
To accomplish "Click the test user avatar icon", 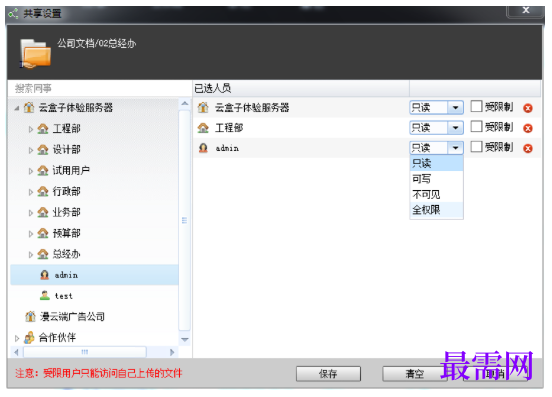I will pos(45,296).
